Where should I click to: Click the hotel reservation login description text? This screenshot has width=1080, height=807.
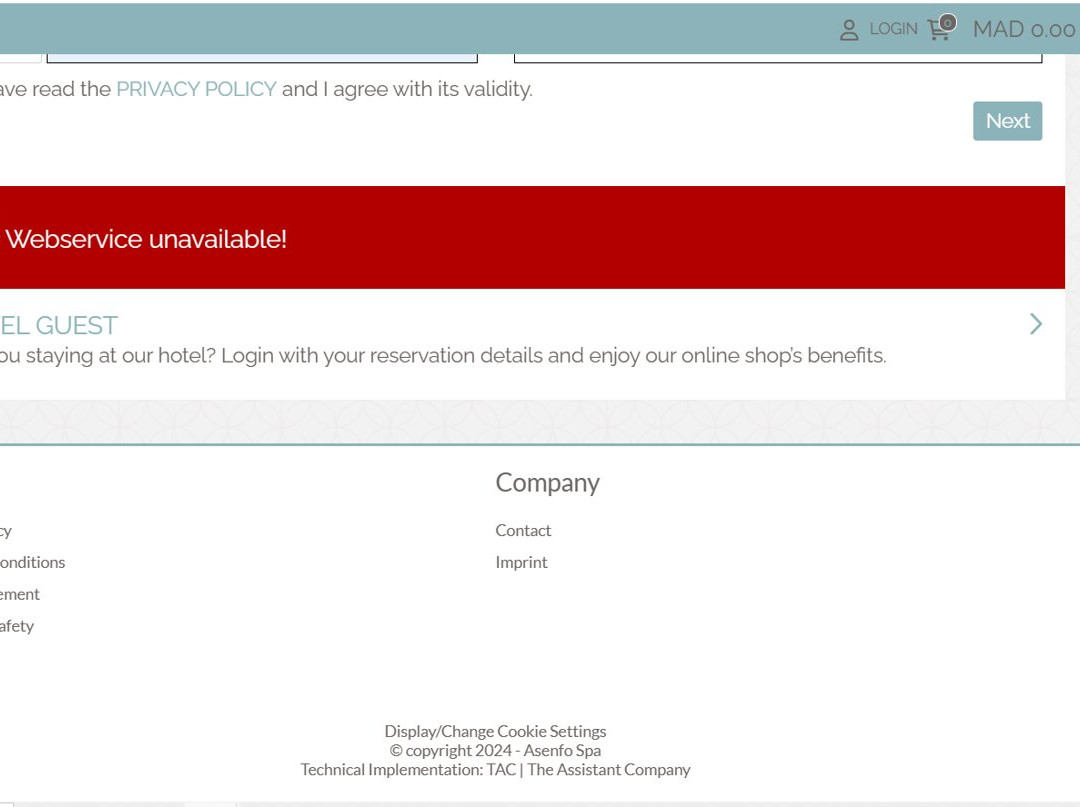coord(442,356)
